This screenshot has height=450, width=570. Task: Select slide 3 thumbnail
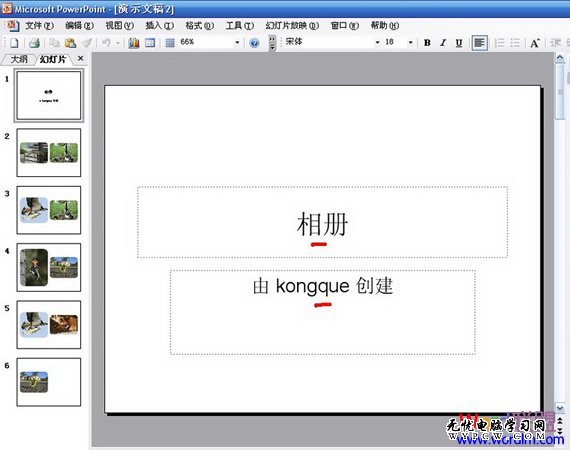[49, 210]
